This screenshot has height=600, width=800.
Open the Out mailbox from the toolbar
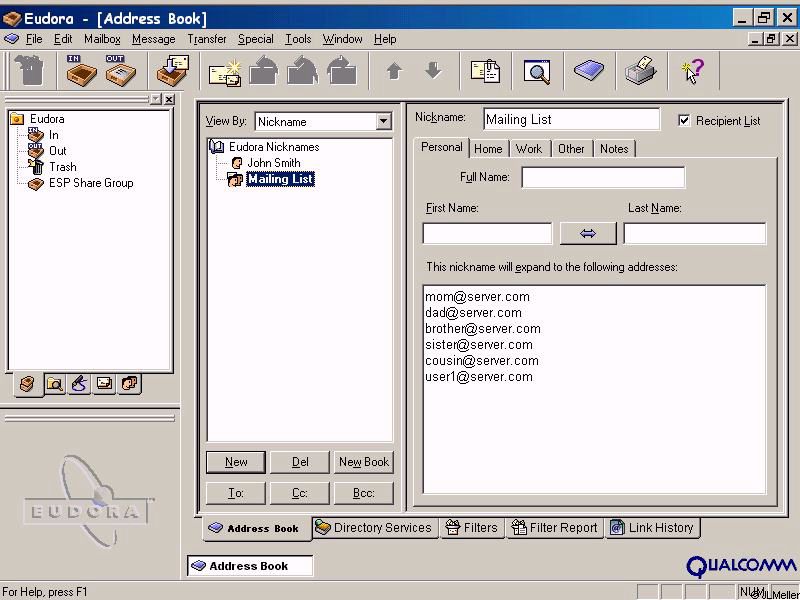(120, 70)
